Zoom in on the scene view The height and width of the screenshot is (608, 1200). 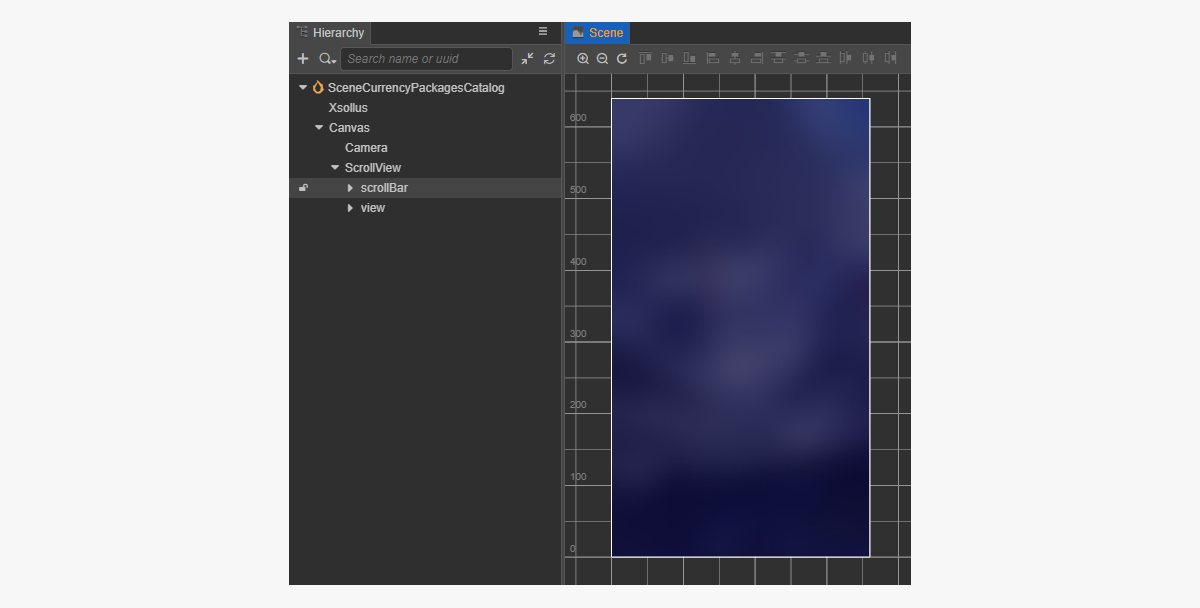click(583, 59)
